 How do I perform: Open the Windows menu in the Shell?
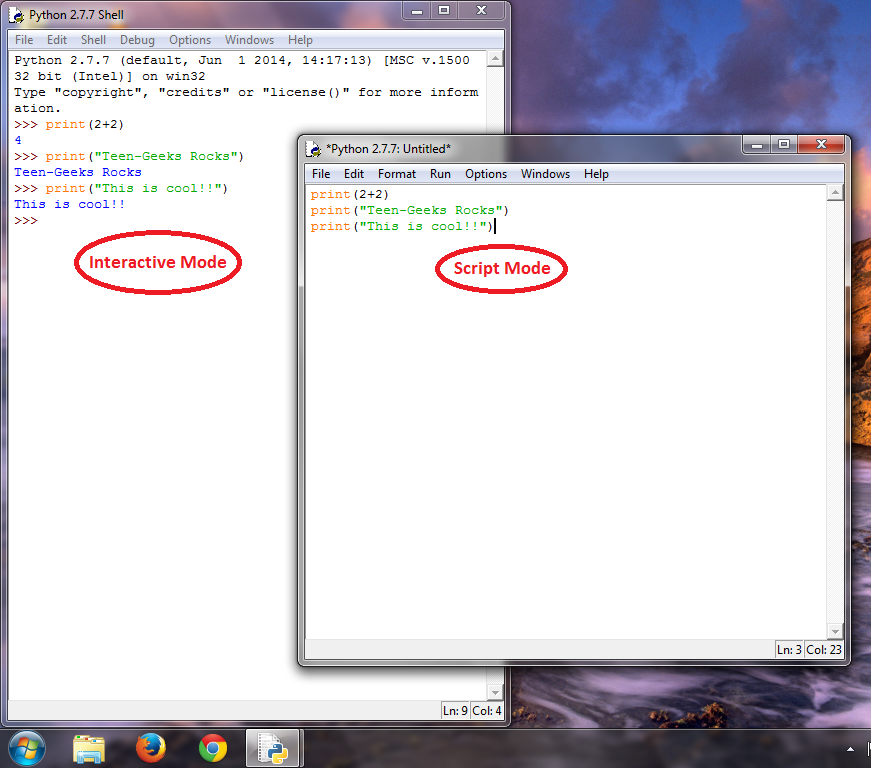(249, 40)
